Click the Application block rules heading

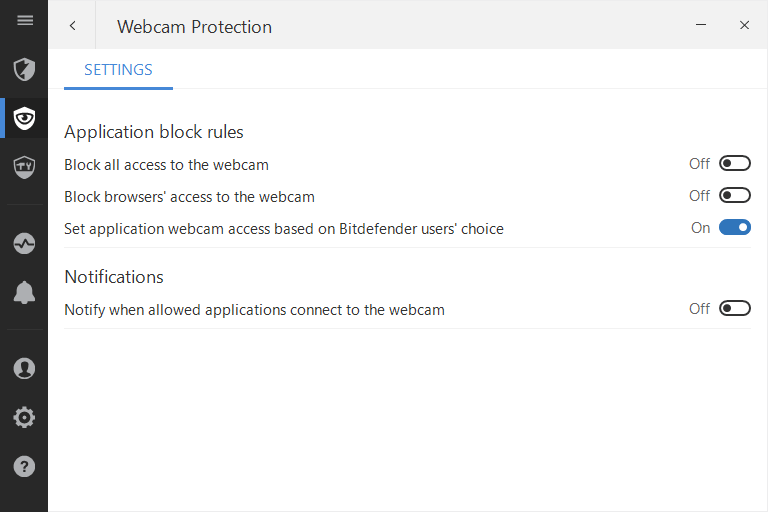coord(154,132)
